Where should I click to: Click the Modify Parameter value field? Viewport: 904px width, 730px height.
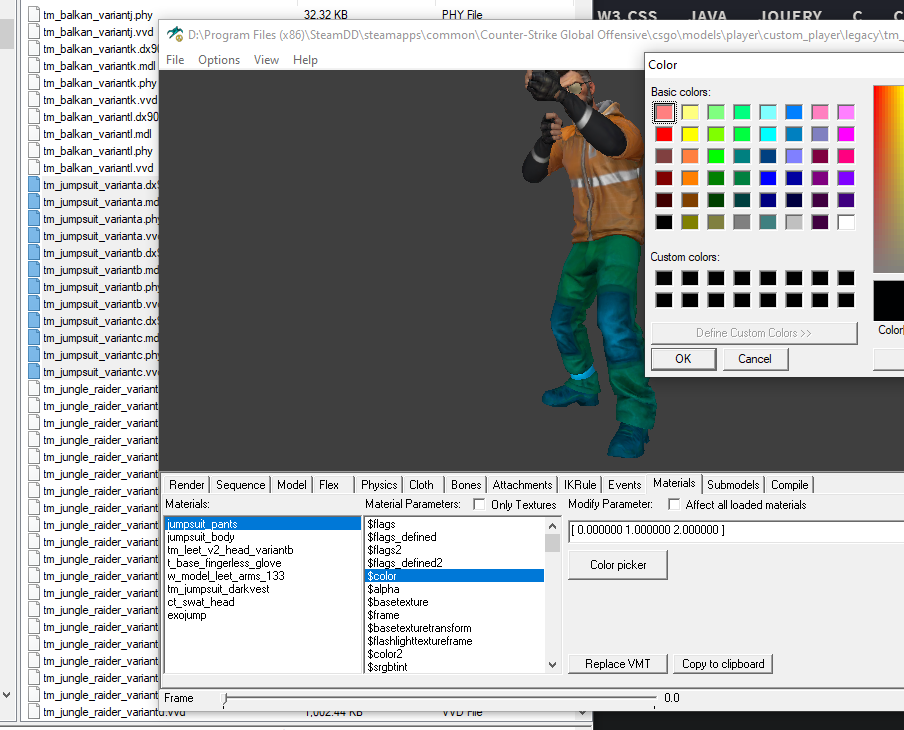coord(736,530)
